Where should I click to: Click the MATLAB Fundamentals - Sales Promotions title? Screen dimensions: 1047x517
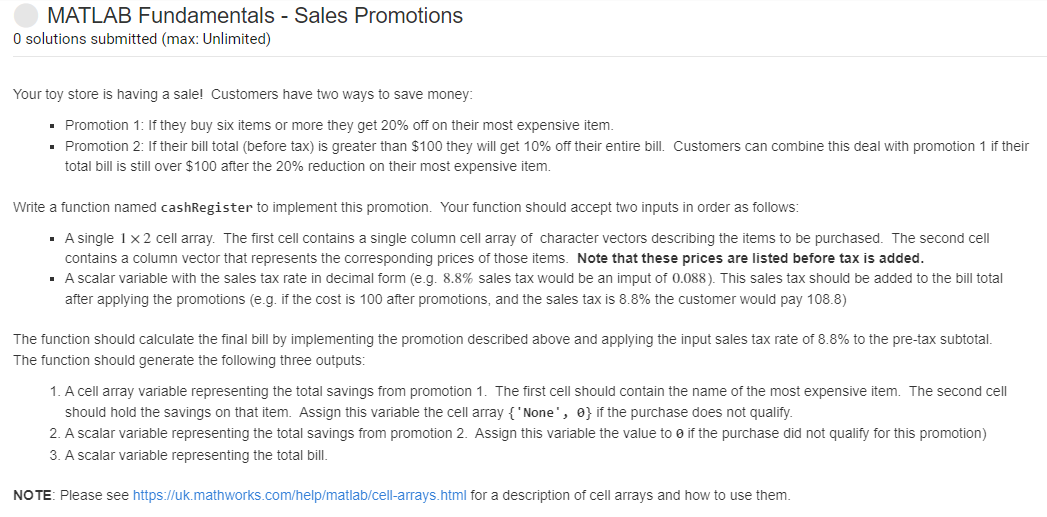(255, 15)
